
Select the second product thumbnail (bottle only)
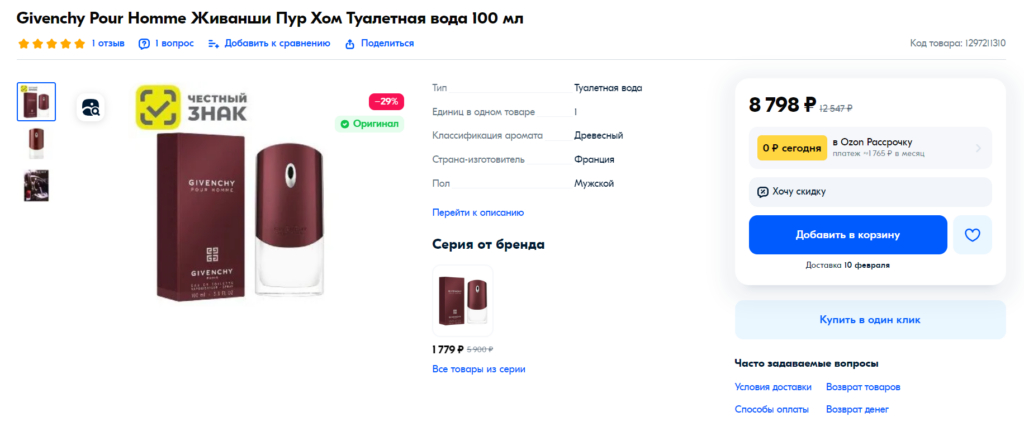click(x=37, y=143)
